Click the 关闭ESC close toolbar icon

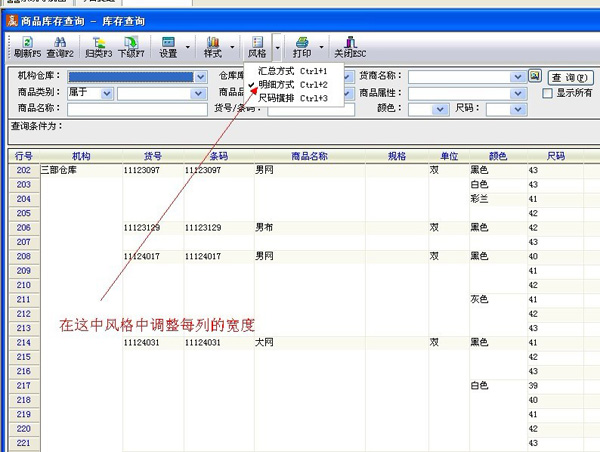point(349,46)
